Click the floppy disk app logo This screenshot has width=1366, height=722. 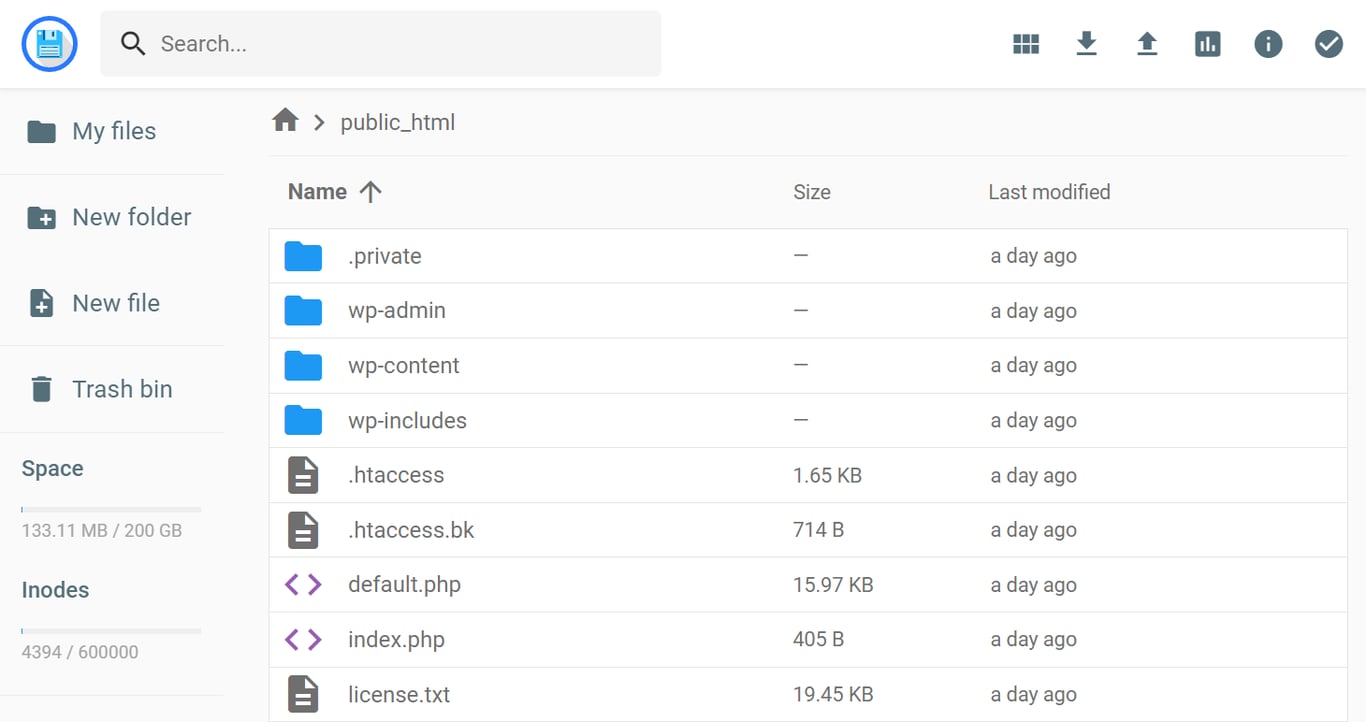(49, 44)
